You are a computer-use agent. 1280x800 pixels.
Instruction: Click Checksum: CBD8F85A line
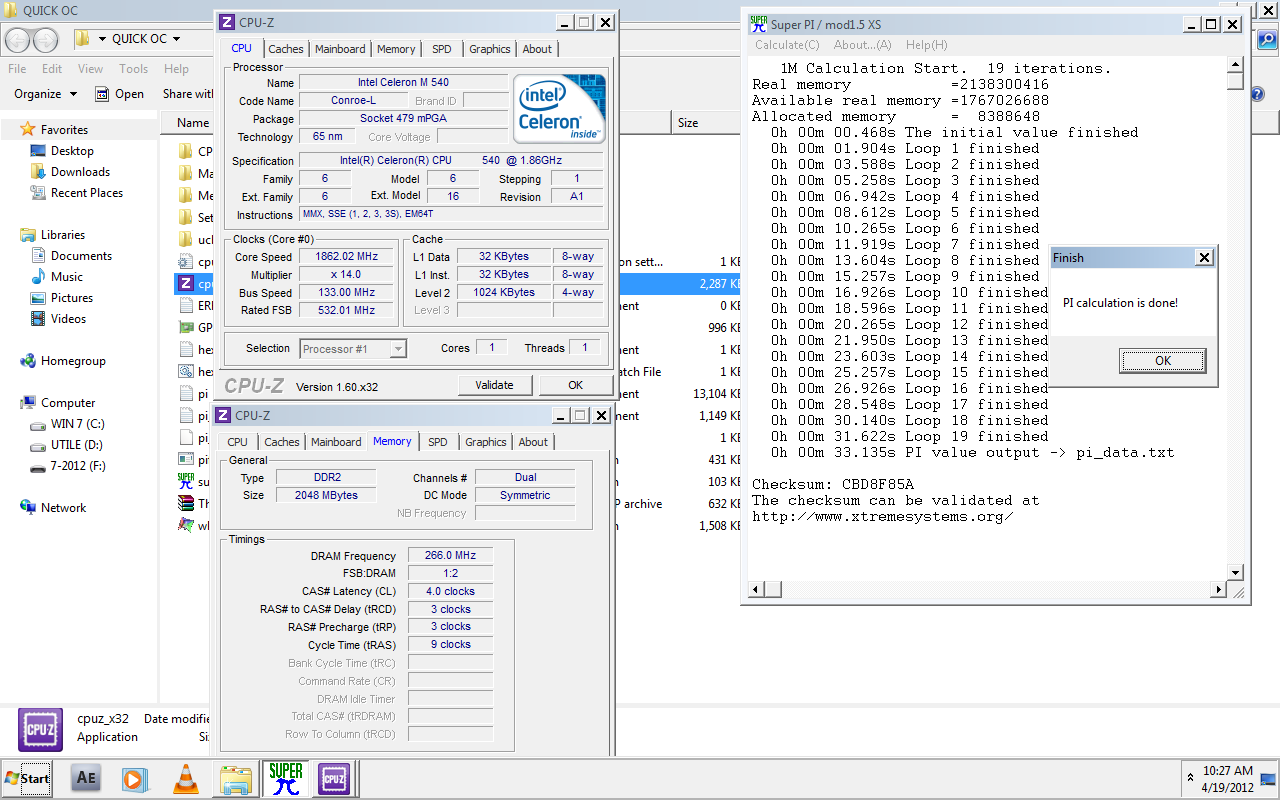tap(833, 484)
